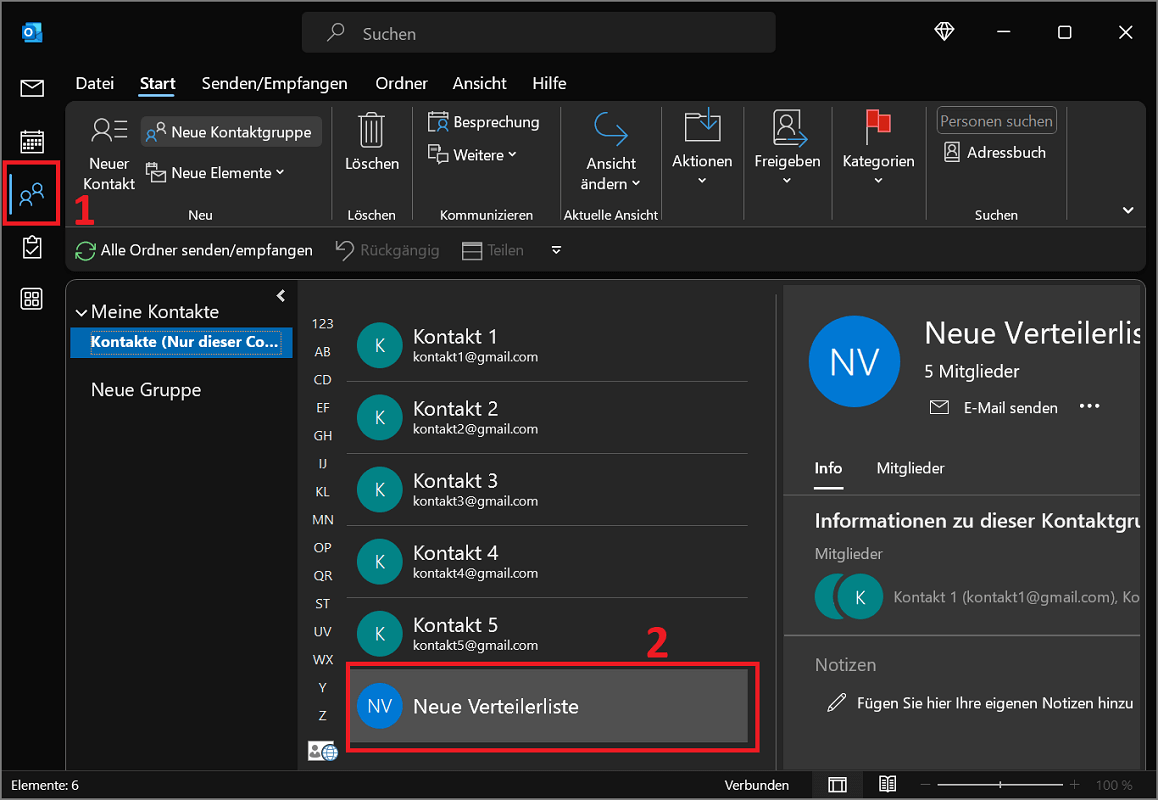1158x800 pixels.
Task: Customize the quick access toolbar dropdown
Action: click(x=556, y=250)
